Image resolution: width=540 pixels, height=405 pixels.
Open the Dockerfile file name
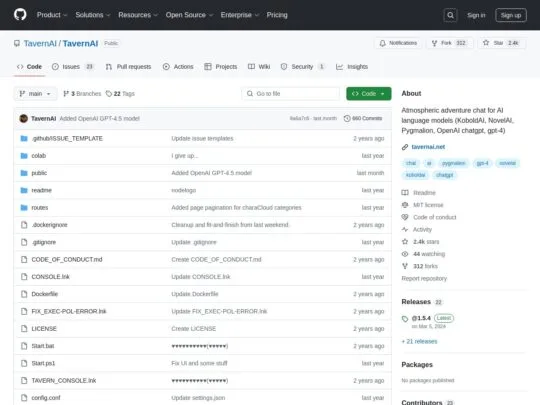click(x=45, y=294)
